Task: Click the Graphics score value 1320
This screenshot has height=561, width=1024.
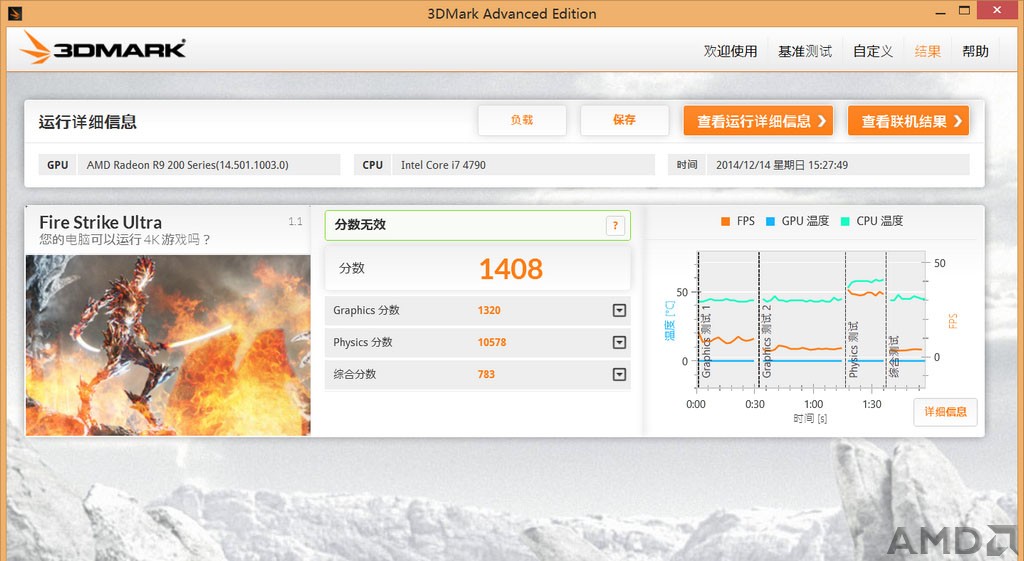Action: coord(489,310)
